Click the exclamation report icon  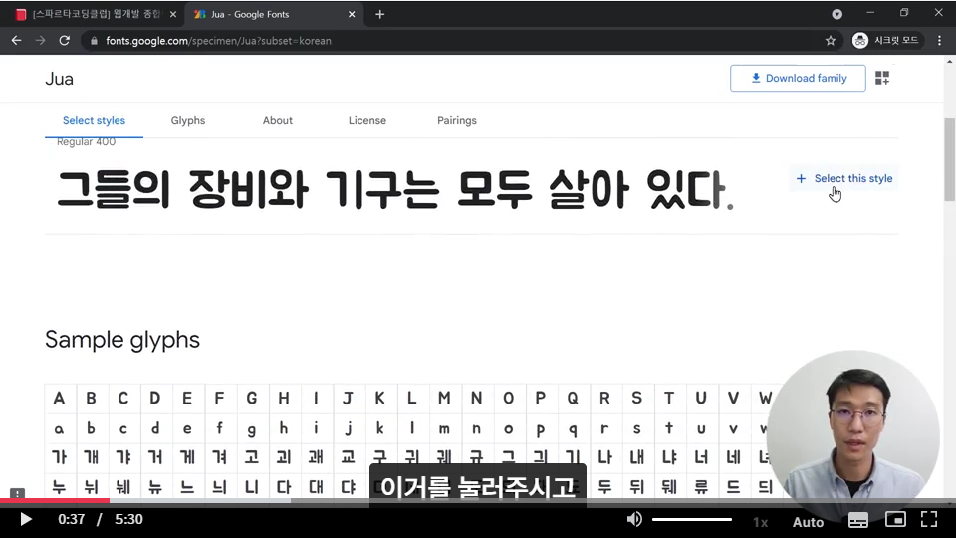(x=17, y=493)
